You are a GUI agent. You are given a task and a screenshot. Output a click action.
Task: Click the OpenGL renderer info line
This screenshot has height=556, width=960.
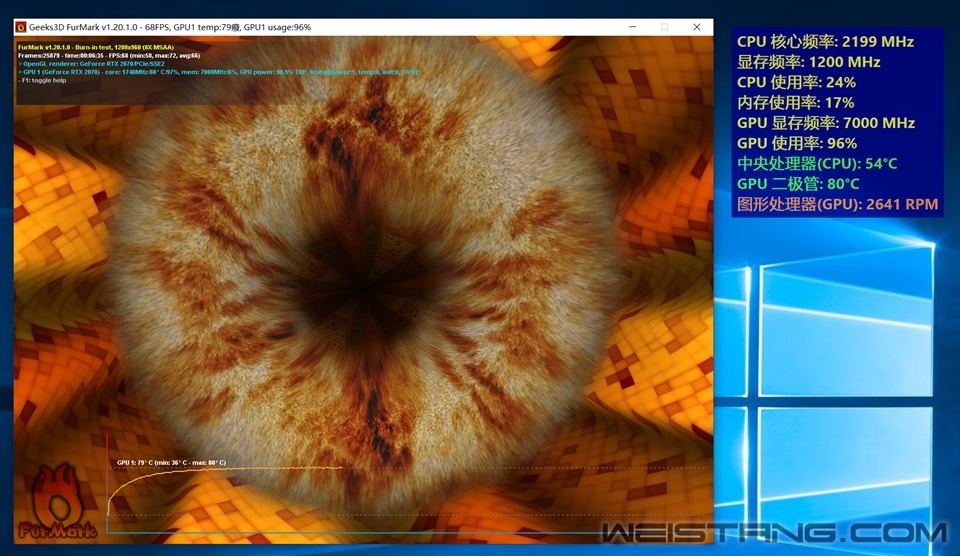coord(91,63)
